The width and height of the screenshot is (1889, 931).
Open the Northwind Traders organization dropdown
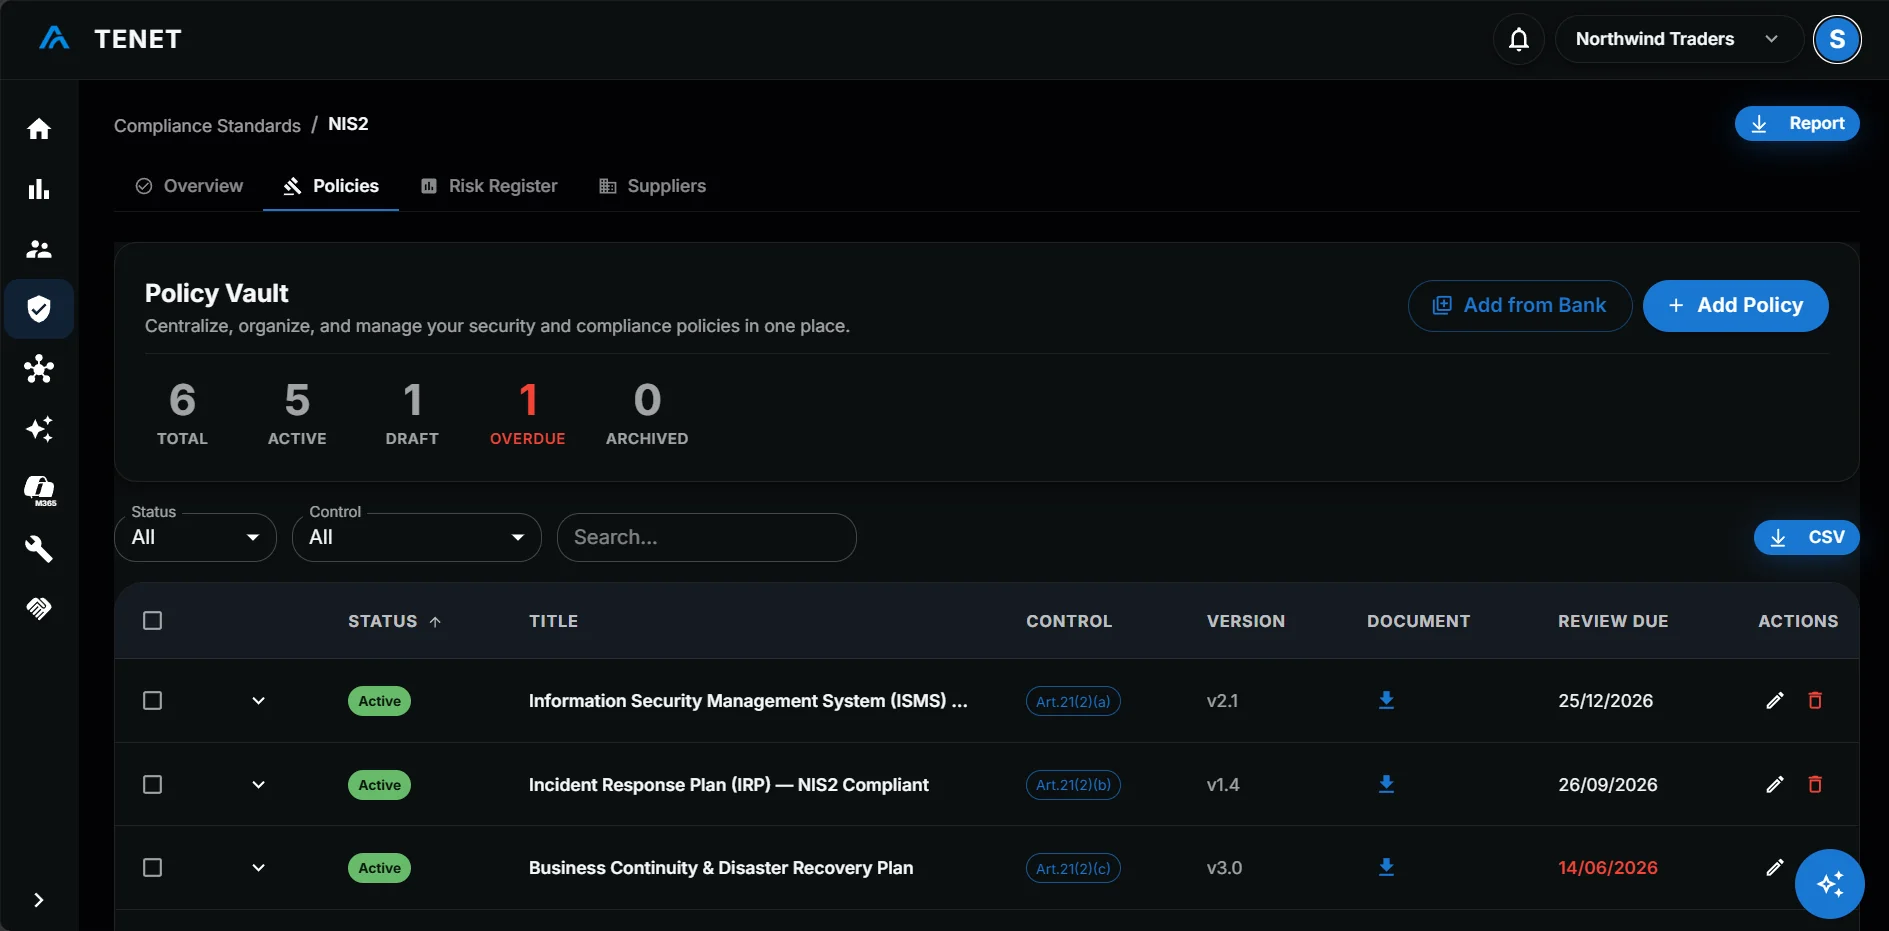[x=1678, y=39]
